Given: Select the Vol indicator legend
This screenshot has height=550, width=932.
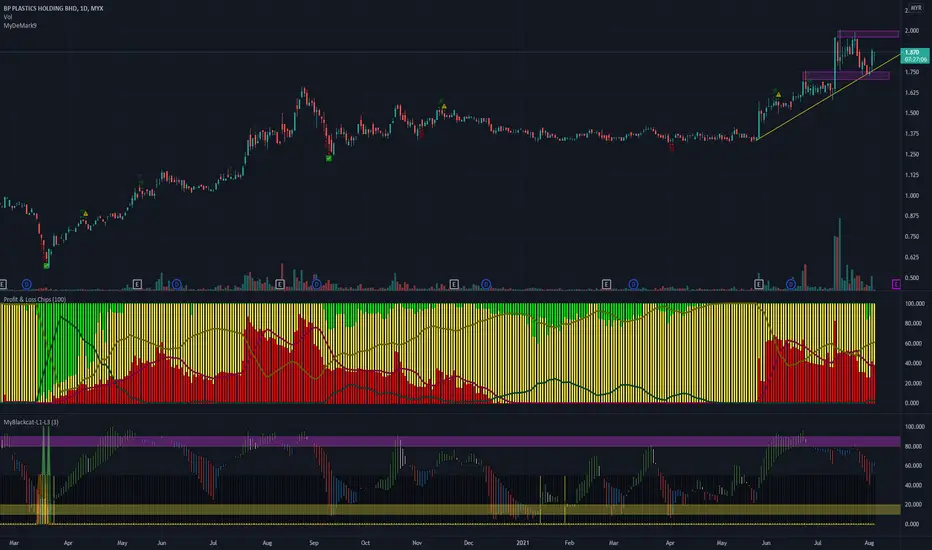Looking at the screenshot, I should 8,17.
